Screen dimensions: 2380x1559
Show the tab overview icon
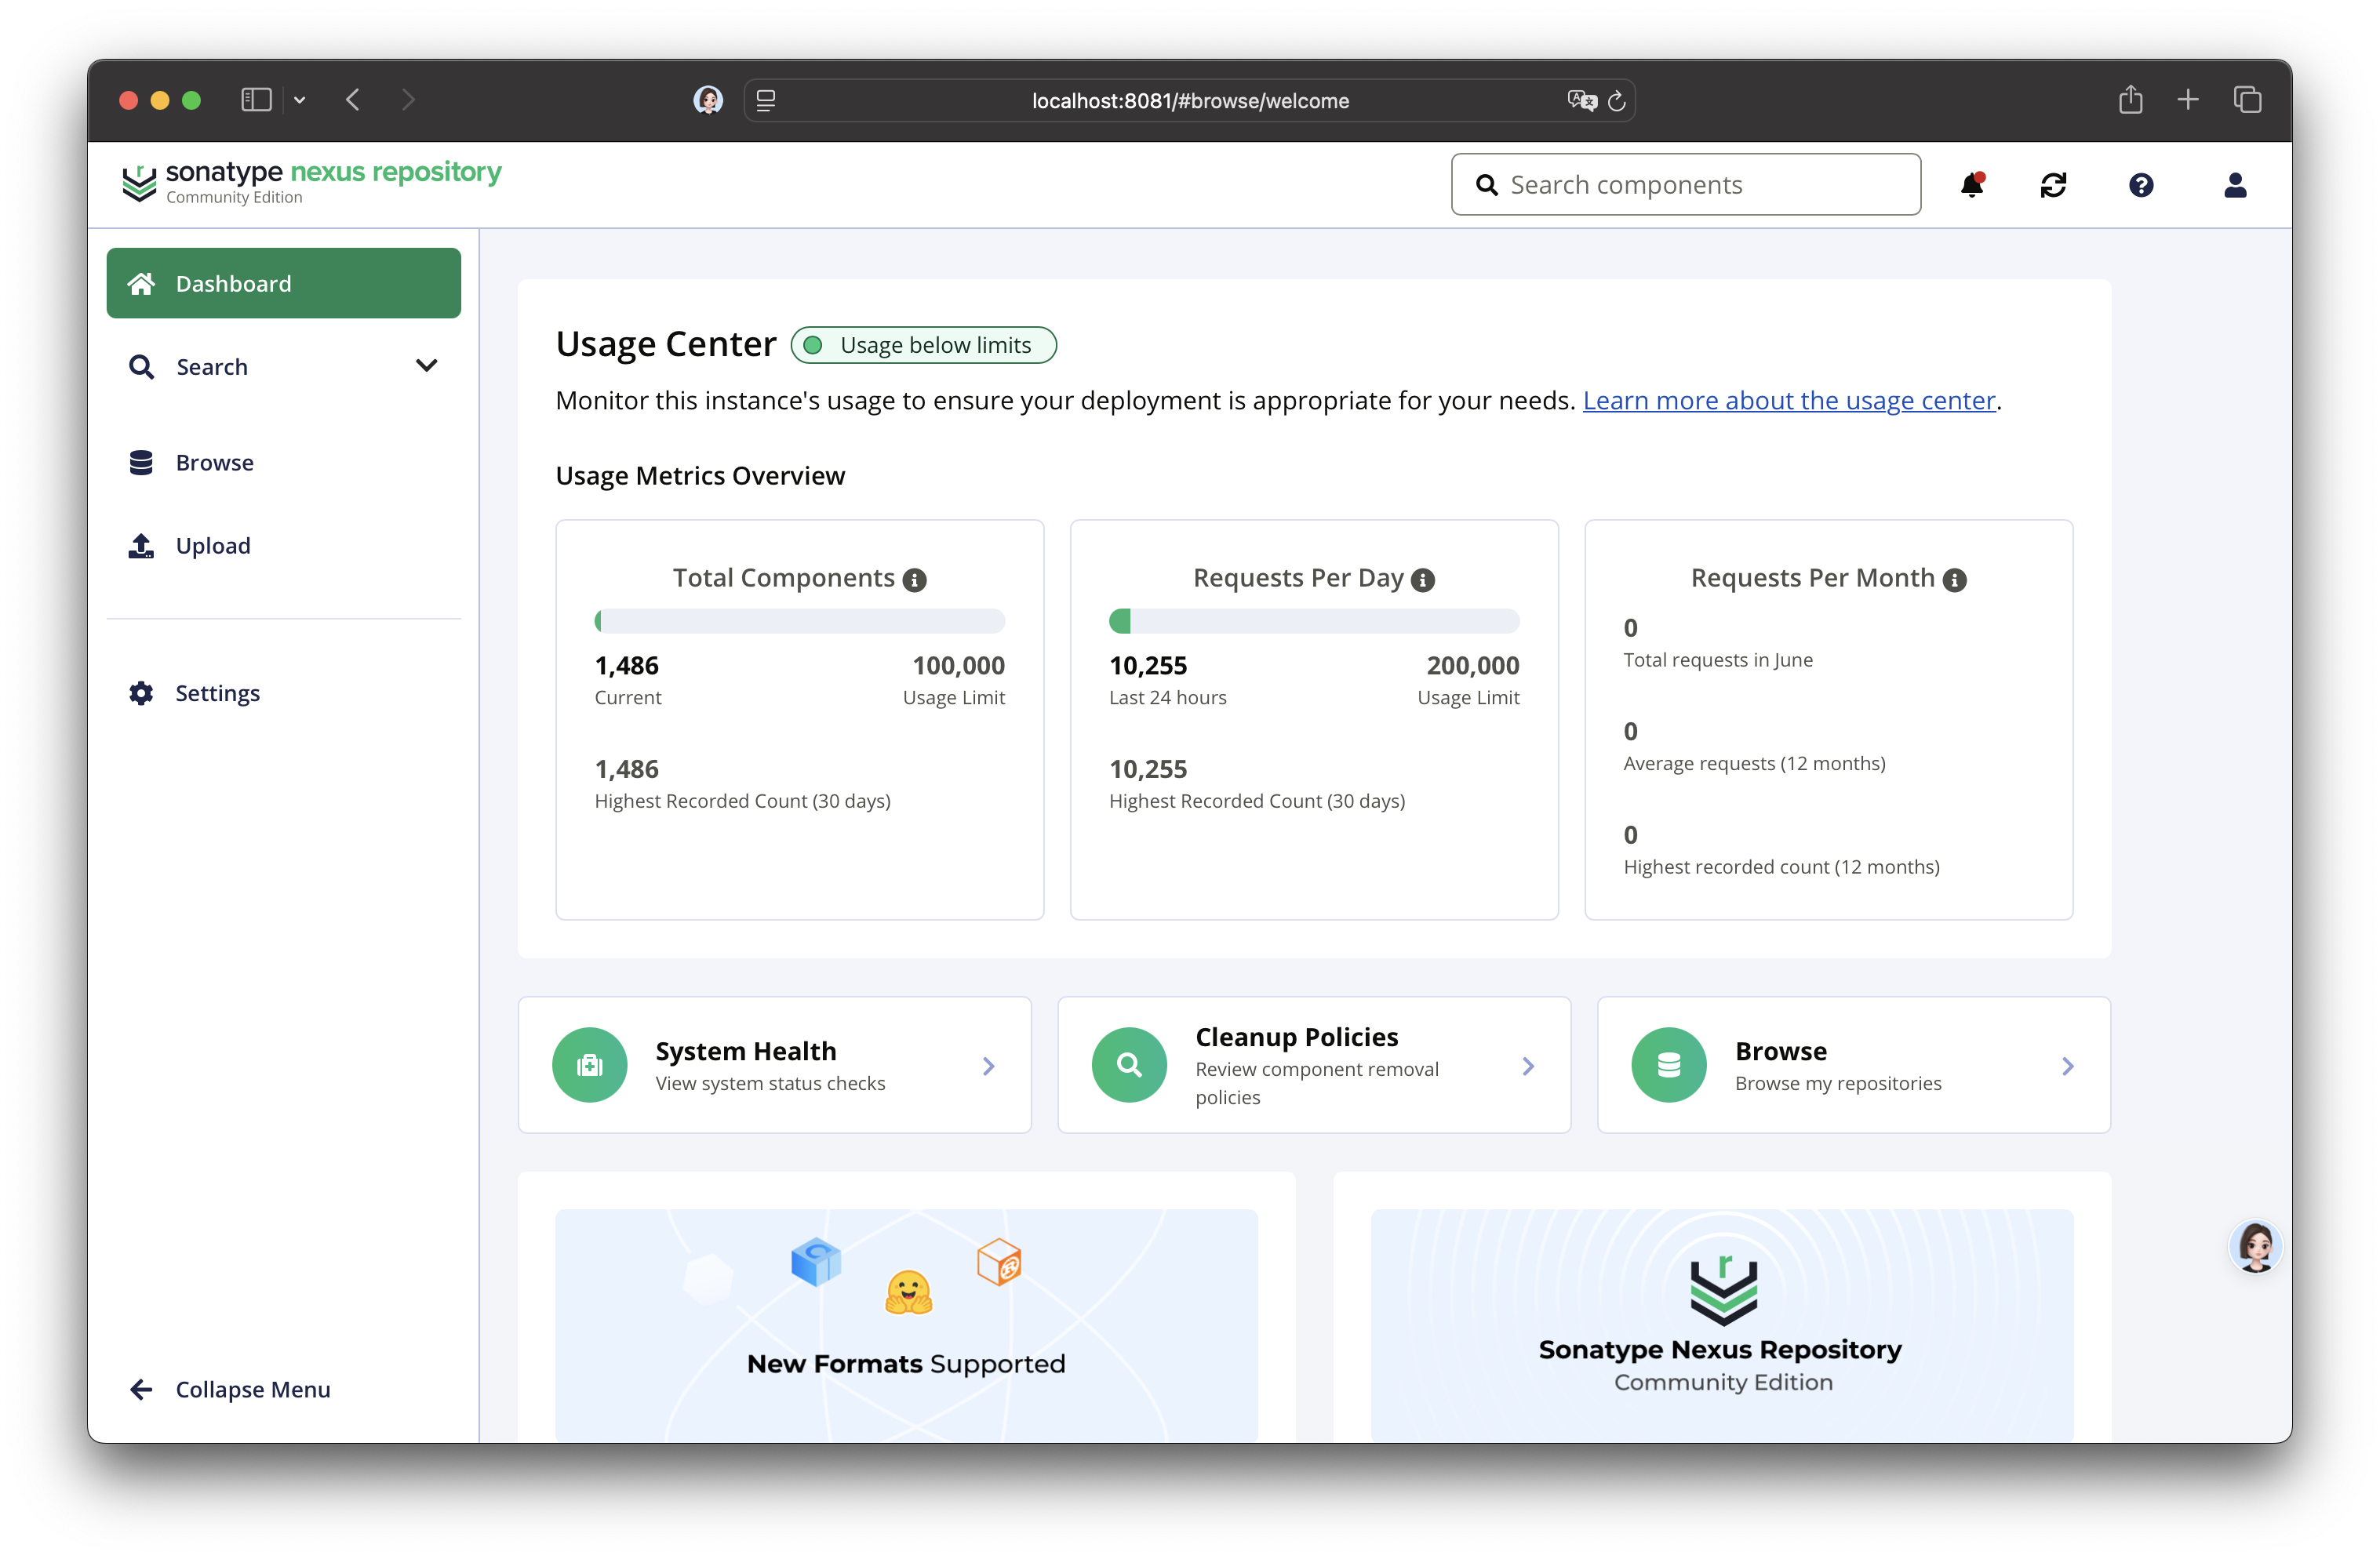point(2247,100)
